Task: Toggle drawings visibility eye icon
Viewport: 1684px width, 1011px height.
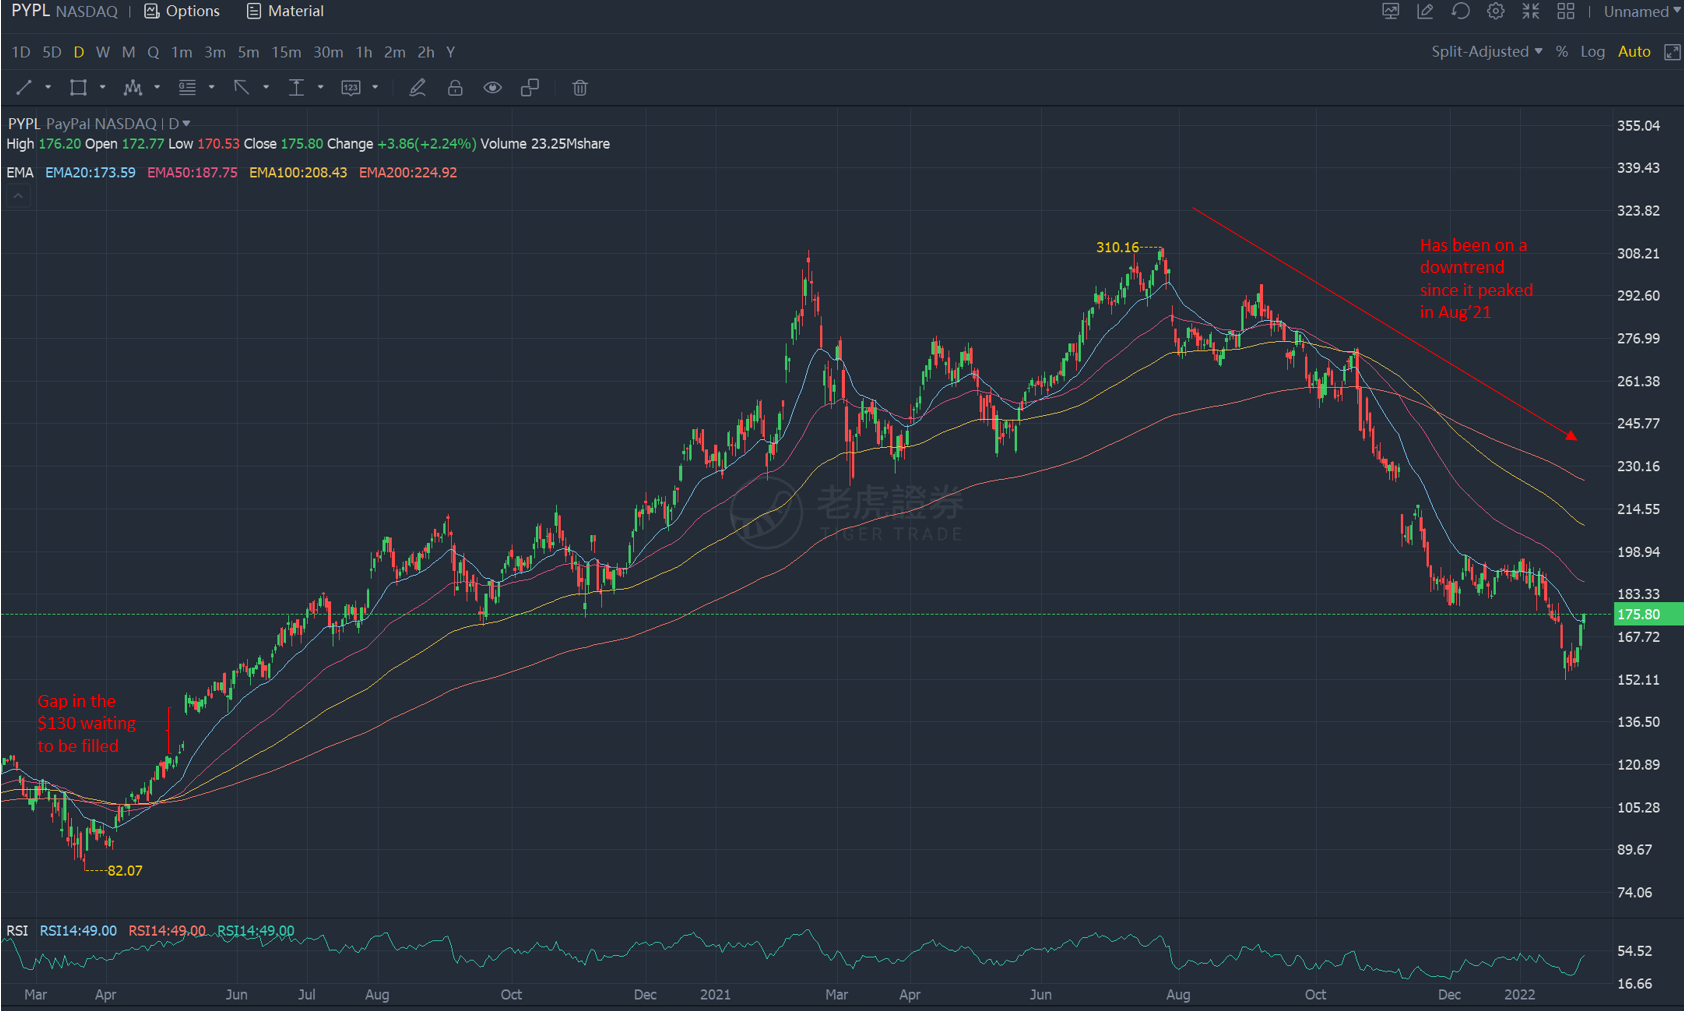Action: pos(492,88)
